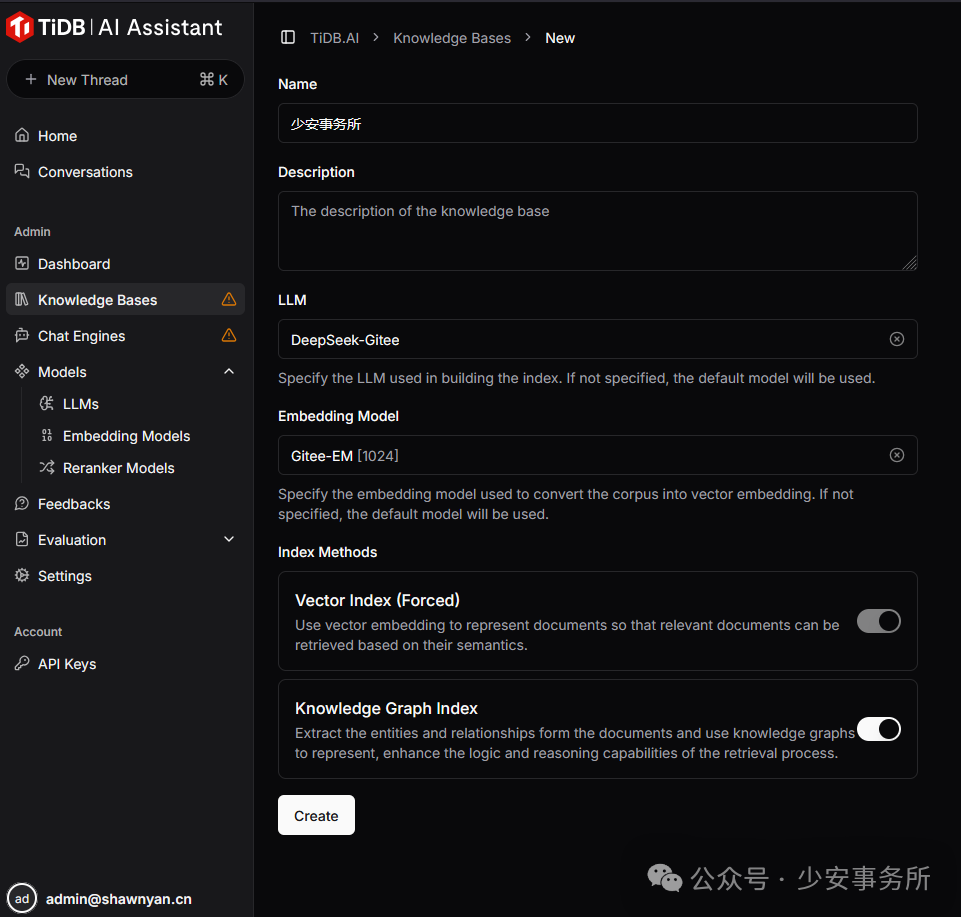The height and width of the screenshot is (917, 961).
Task: Open the LLM dropdown showing DeepSeek-Gitee
Action: [x=598, y=339]
